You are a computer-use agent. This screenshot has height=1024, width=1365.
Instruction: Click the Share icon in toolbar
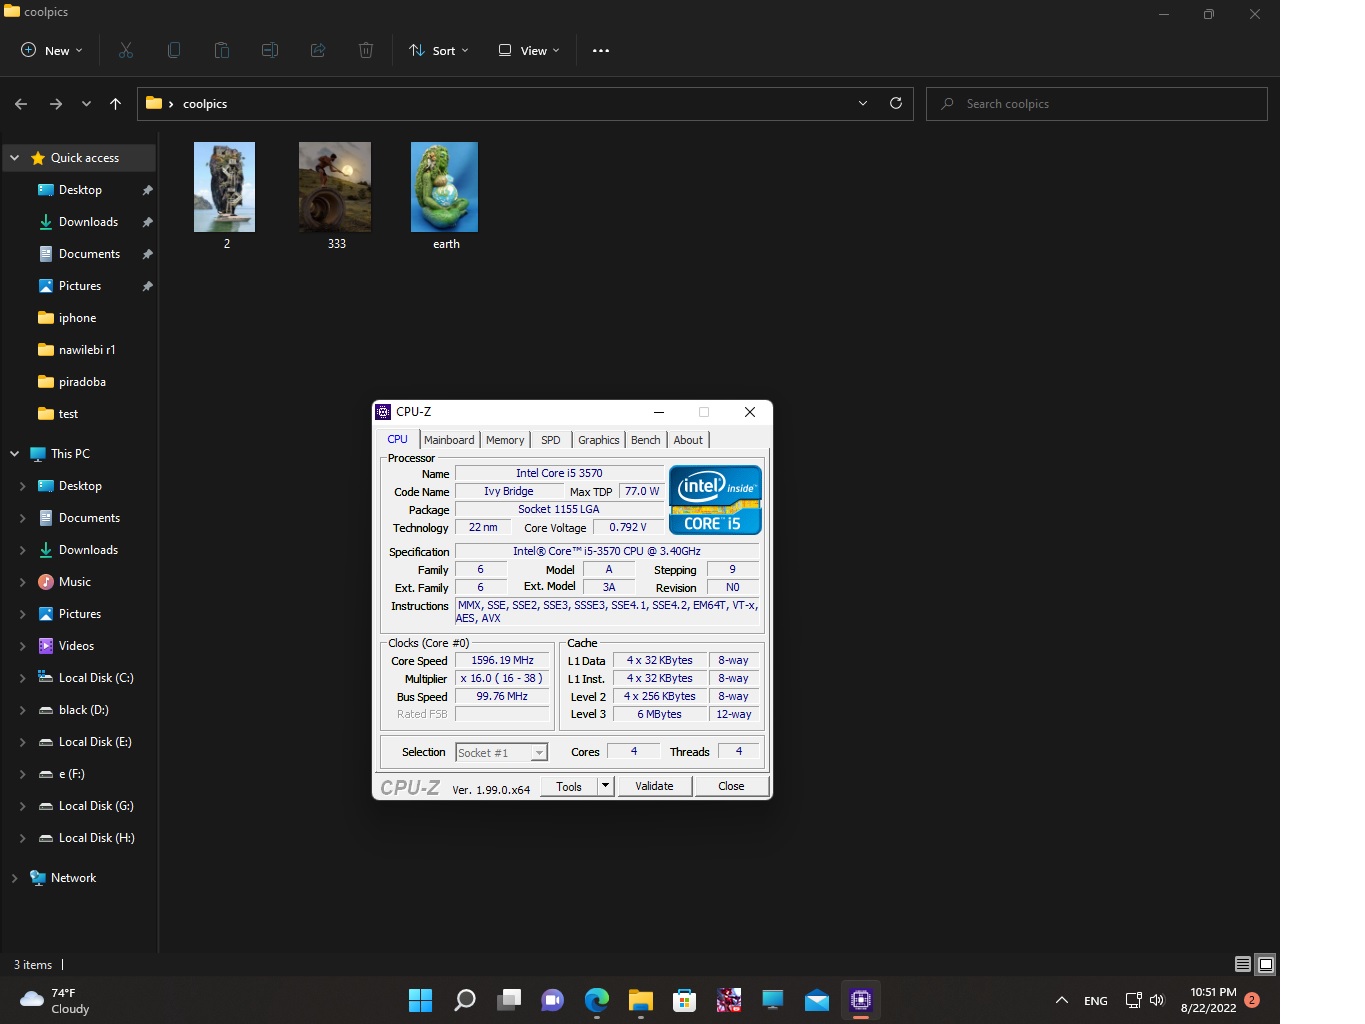click(318, 50)
